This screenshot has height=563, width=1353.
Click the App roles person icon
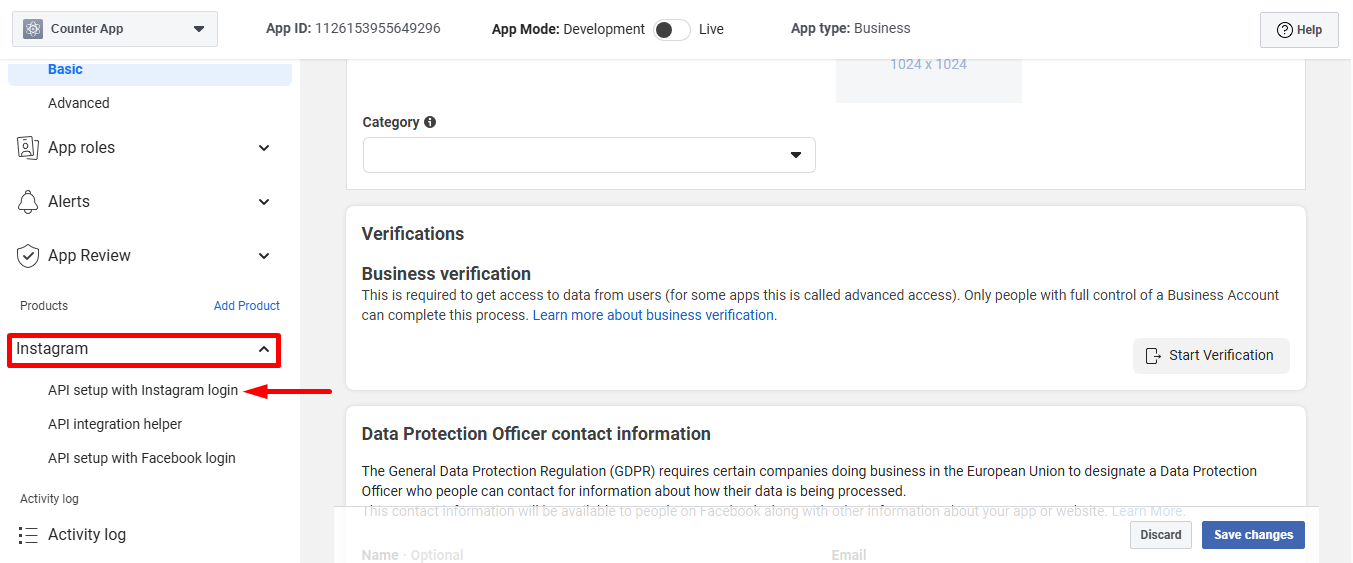(x=28, y=148)
